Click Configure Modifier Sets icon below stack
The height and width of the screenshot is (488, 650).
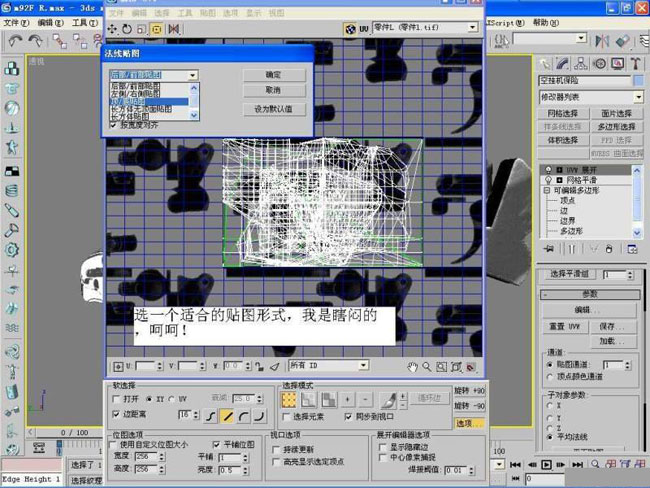[x=632, y=249]
